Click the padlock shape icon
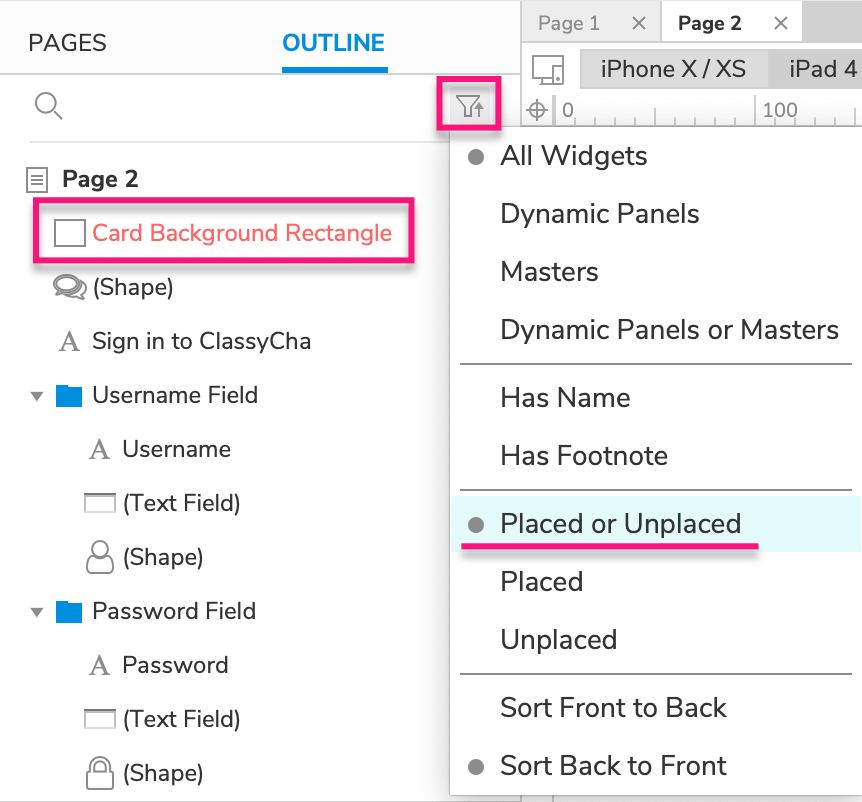 tap(99, 773)
